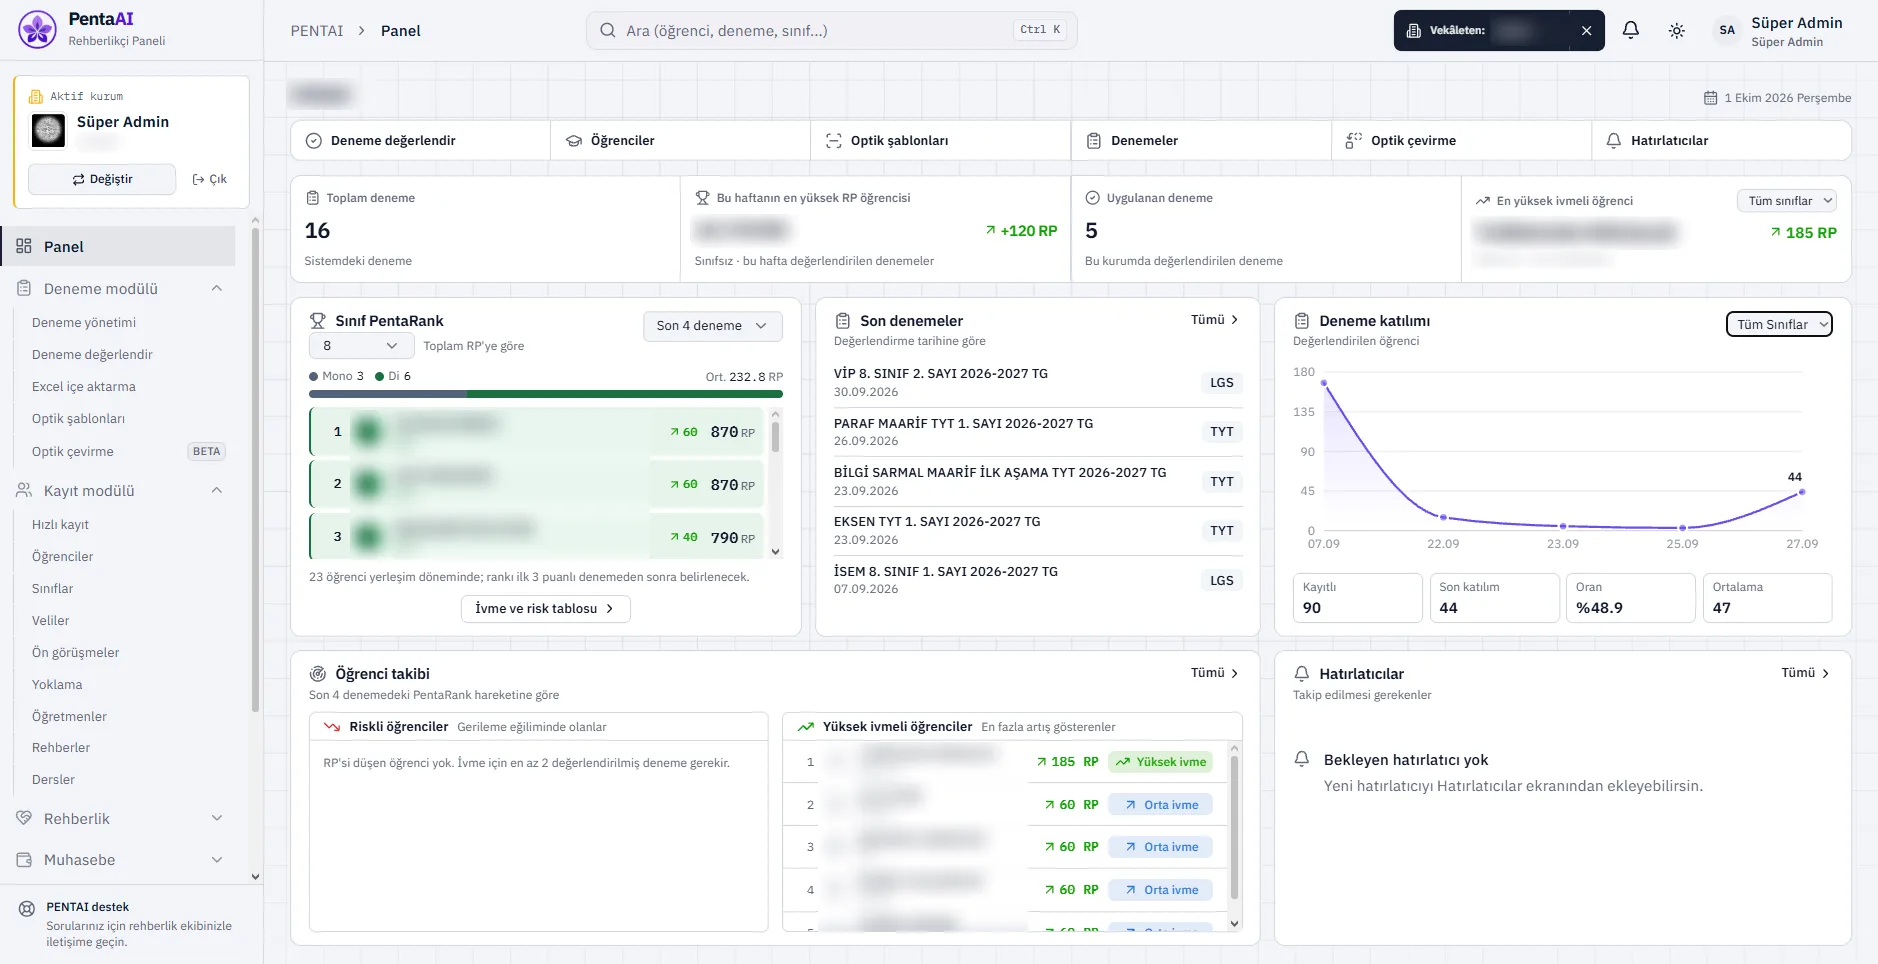Click the 44 data point on chart
Image resolution: width=1878 pixels, height=964 pixels.
click(x=1802, y=492)
